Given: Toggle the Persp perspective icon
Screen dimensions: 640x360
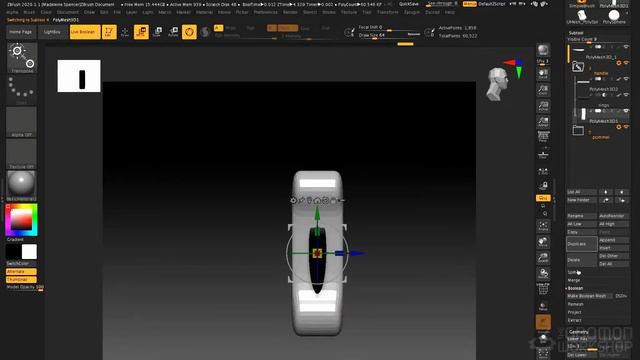Looking at the screenshot, I should (x=543, y=137).
